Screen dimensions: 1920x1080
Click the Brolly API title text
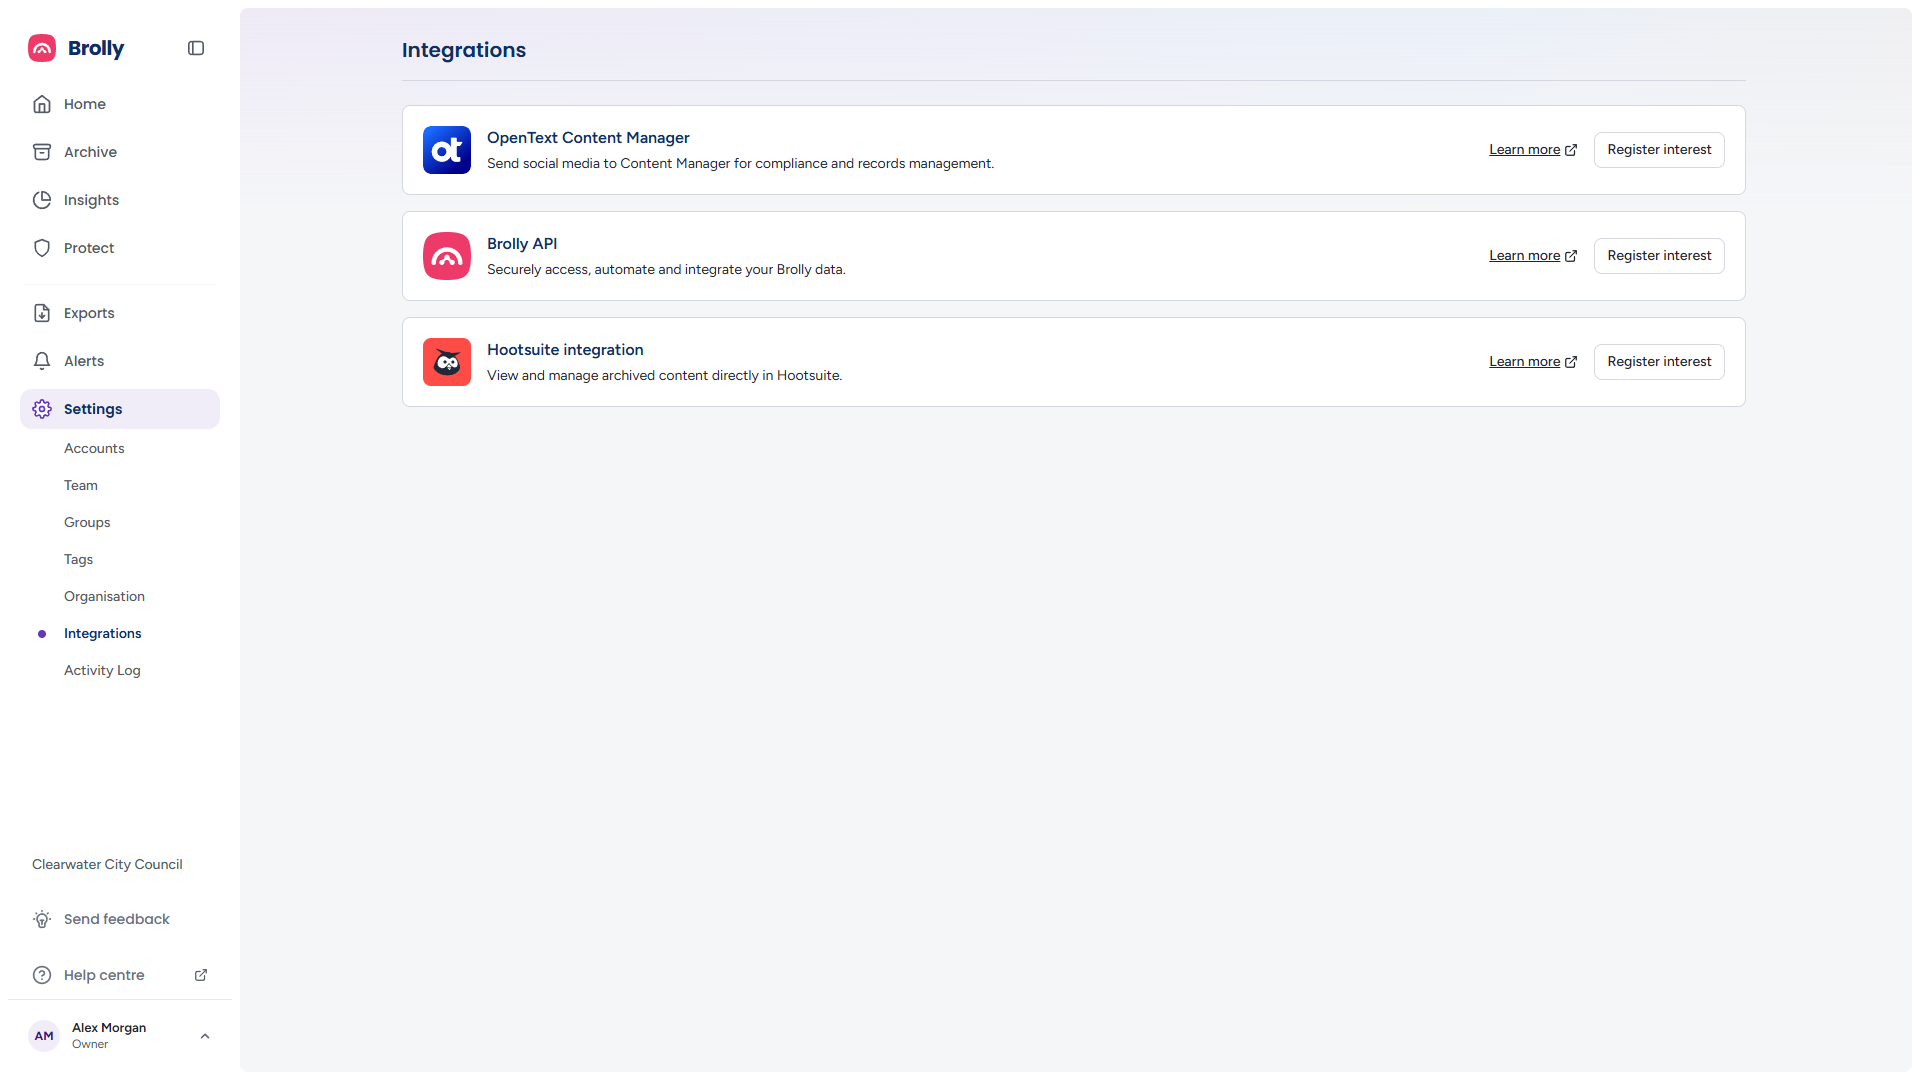pos(522,244)
